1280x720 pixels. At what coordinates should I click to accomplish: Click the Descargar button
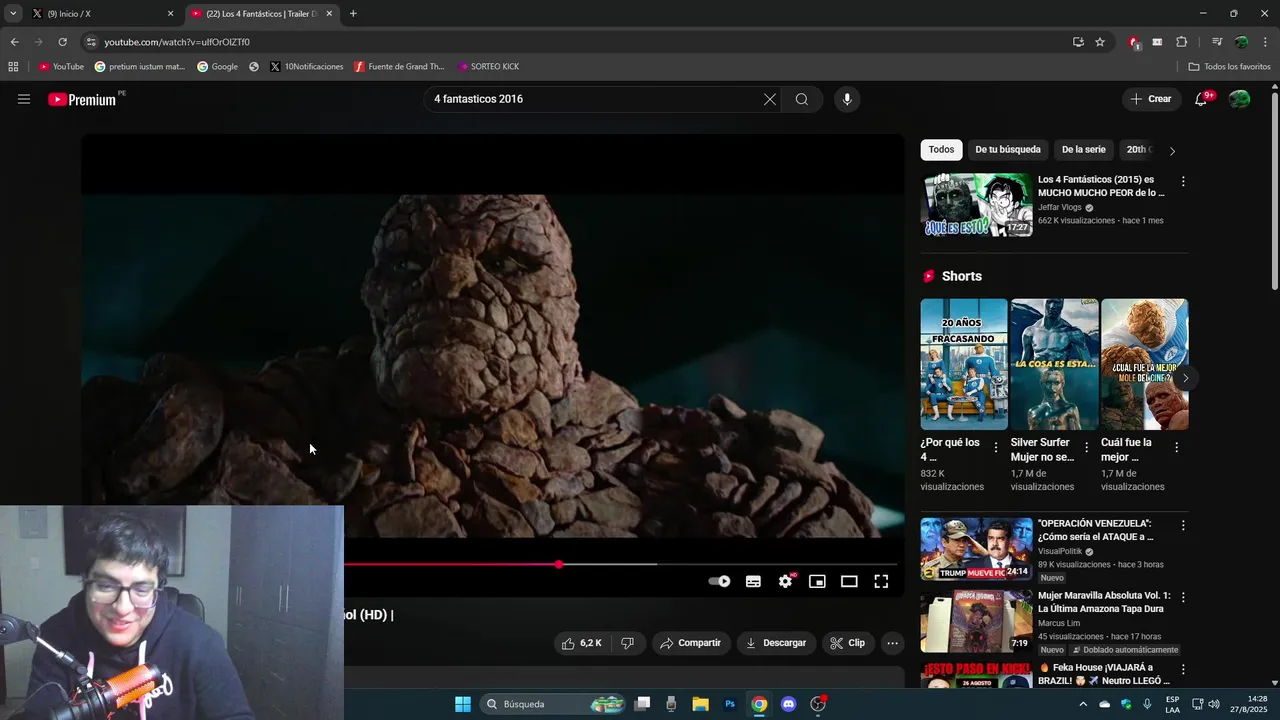pos(776,643)
